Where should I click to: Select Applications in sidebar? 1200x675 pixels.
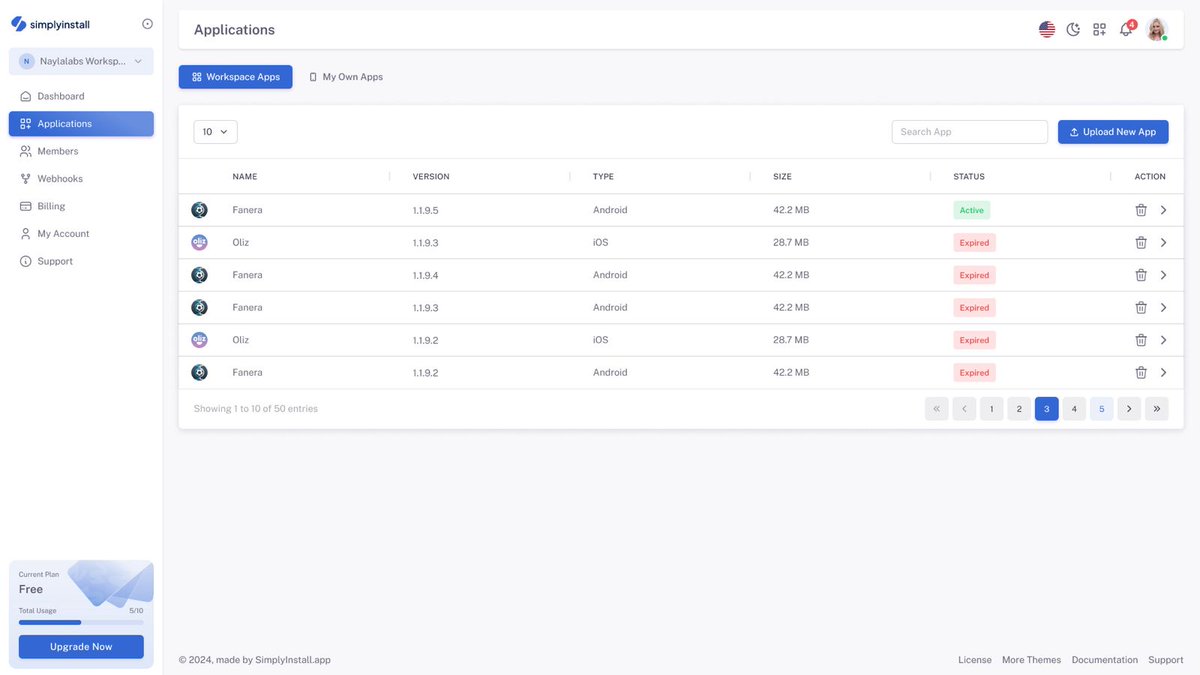click(x=81, y=124)
